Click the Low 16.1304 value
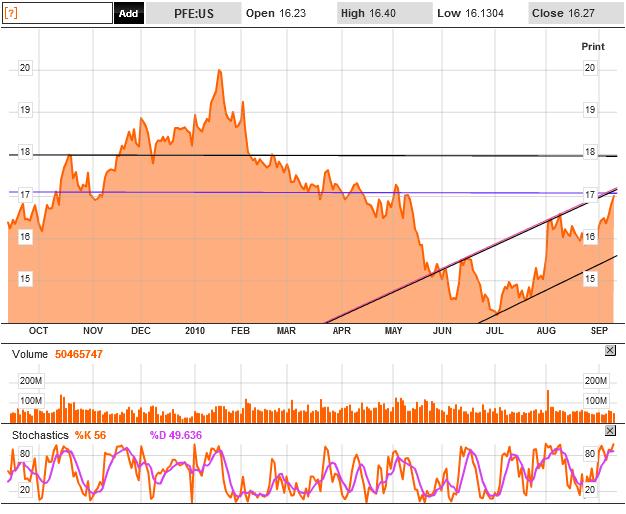This screenshot has width=626, height=514. tap(470, 13)
